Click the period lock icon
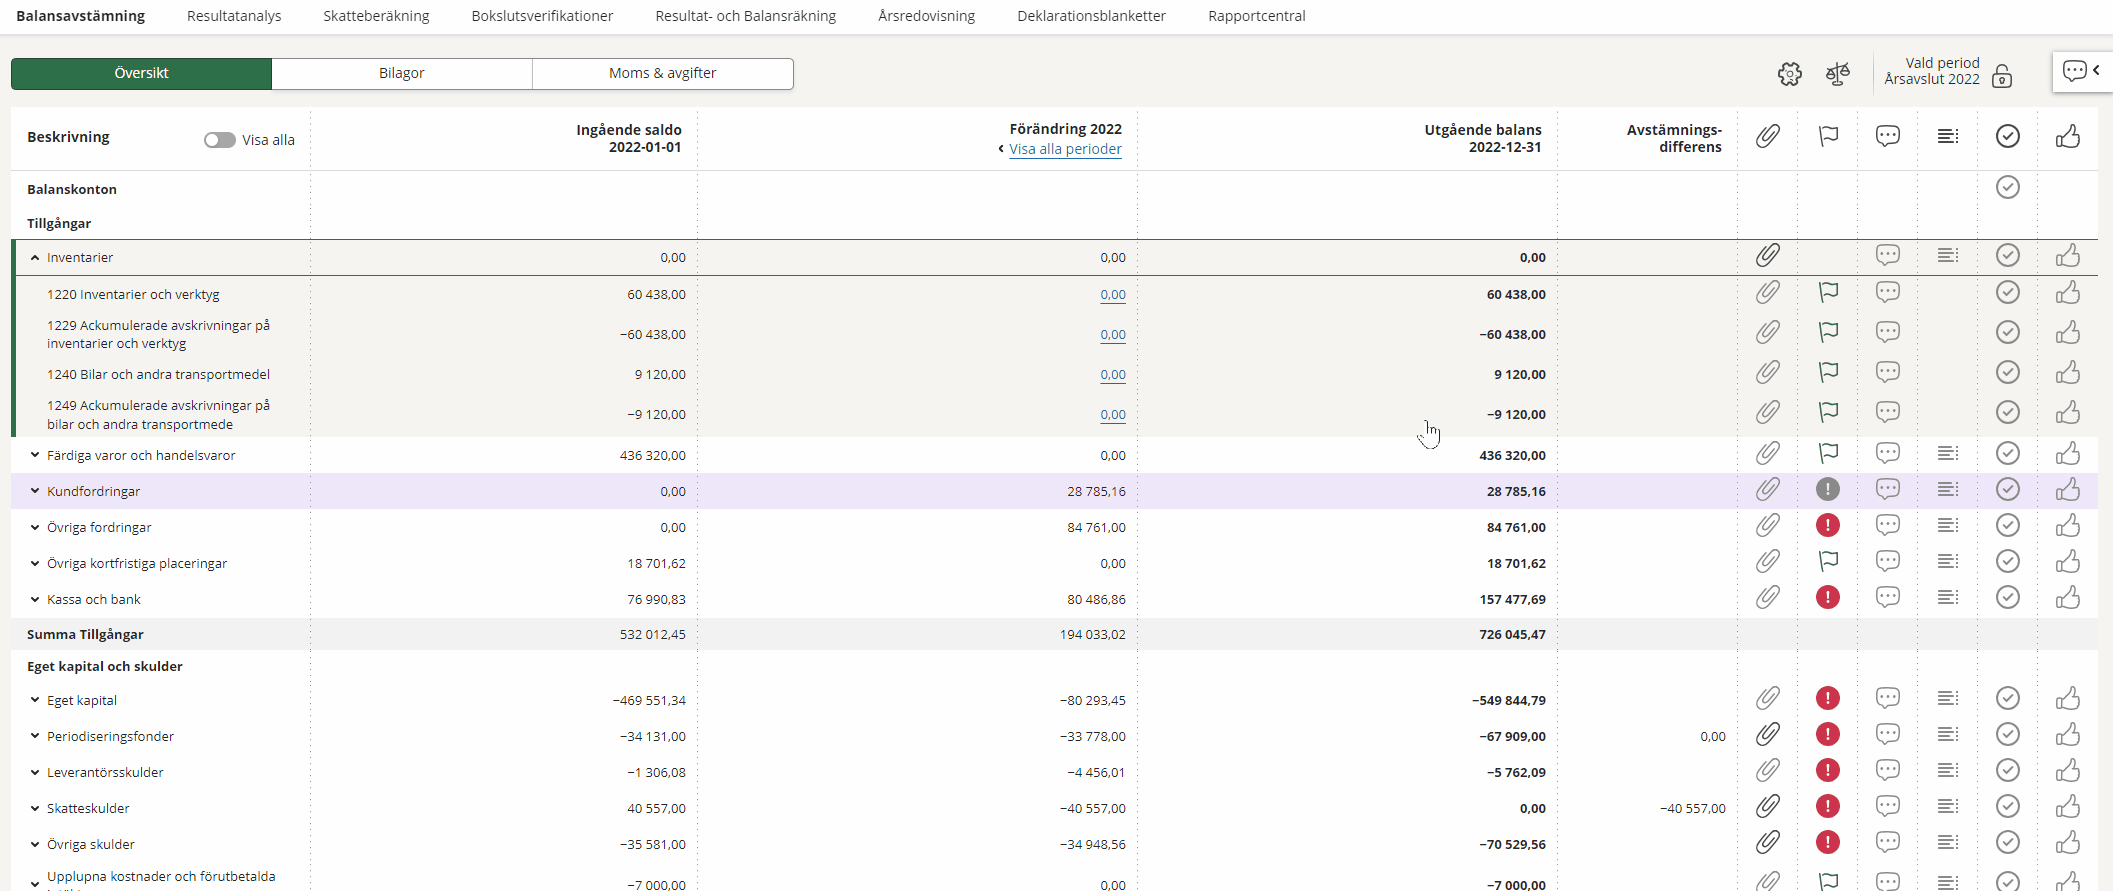This screenshot has width=2113, height=891. 2002,77
